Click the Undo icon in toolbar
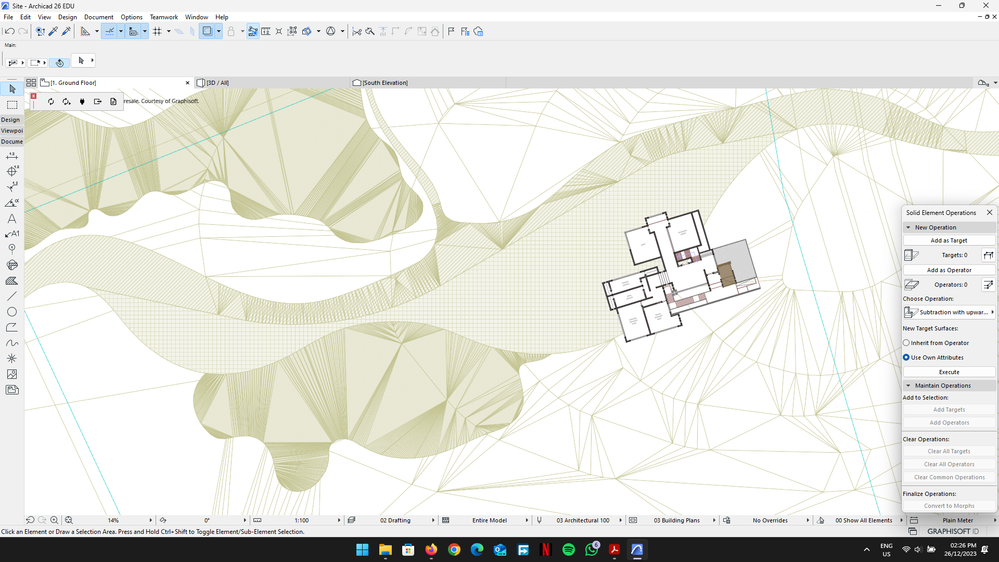999x562 pixels. tap(9, 32)
